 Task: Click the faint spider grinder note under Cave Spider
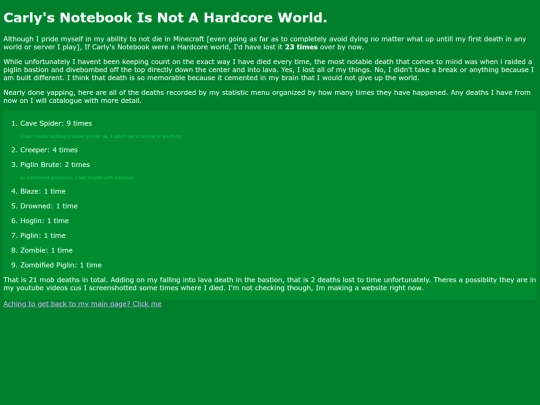[x=101, y=136]
